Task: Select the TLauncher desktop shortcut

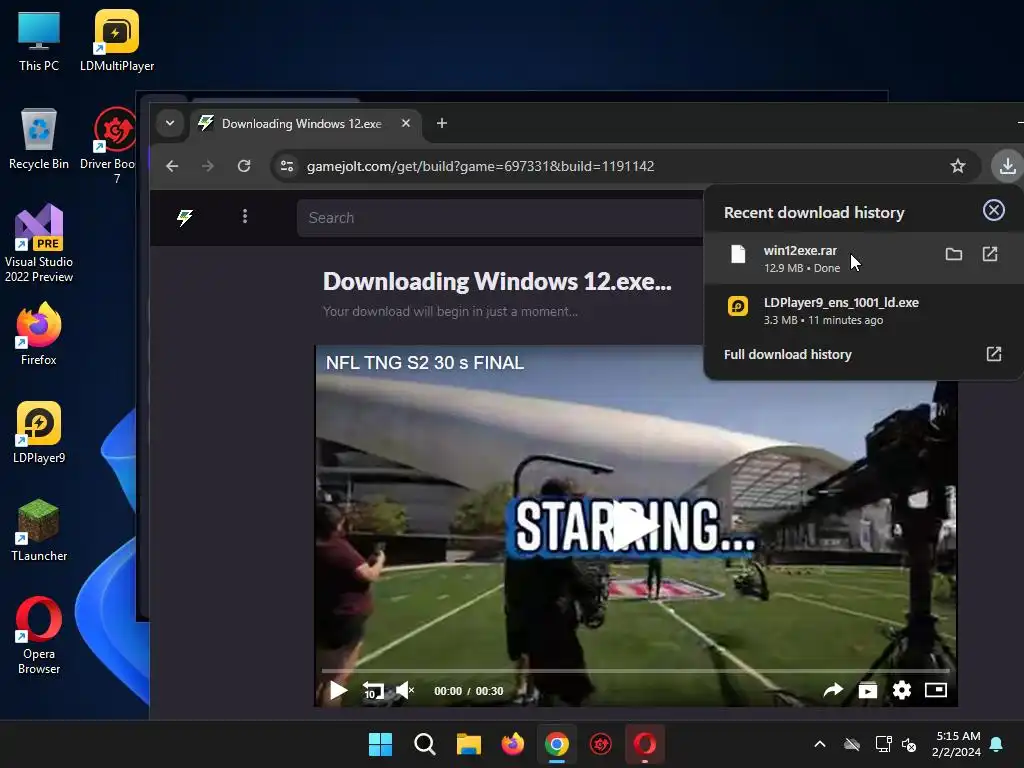Action: pos(39,530)
